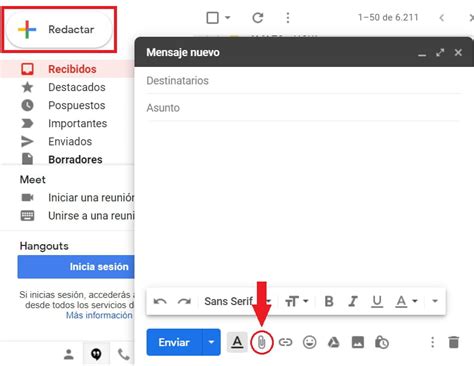
Task: Open the Borradores drafts folder
Action: tap(75, 159)
